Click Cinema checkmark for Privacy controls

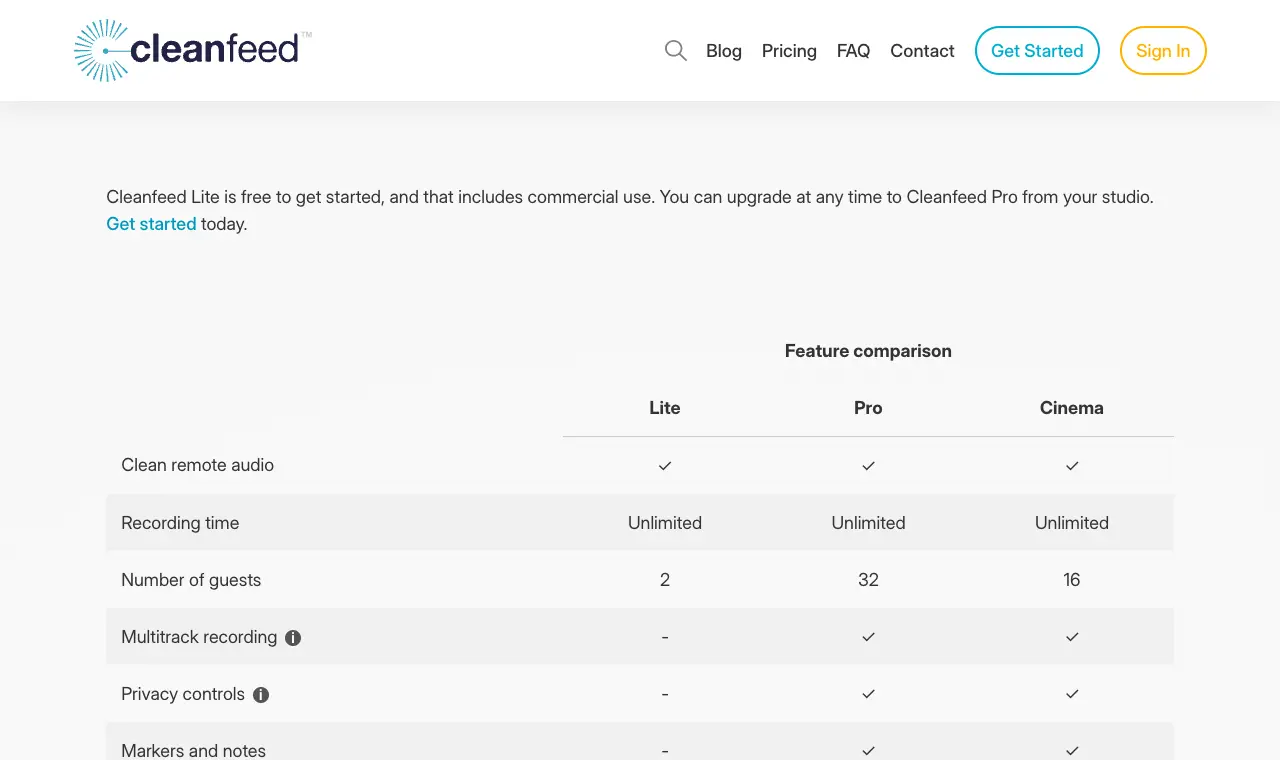click(1072, 694)
